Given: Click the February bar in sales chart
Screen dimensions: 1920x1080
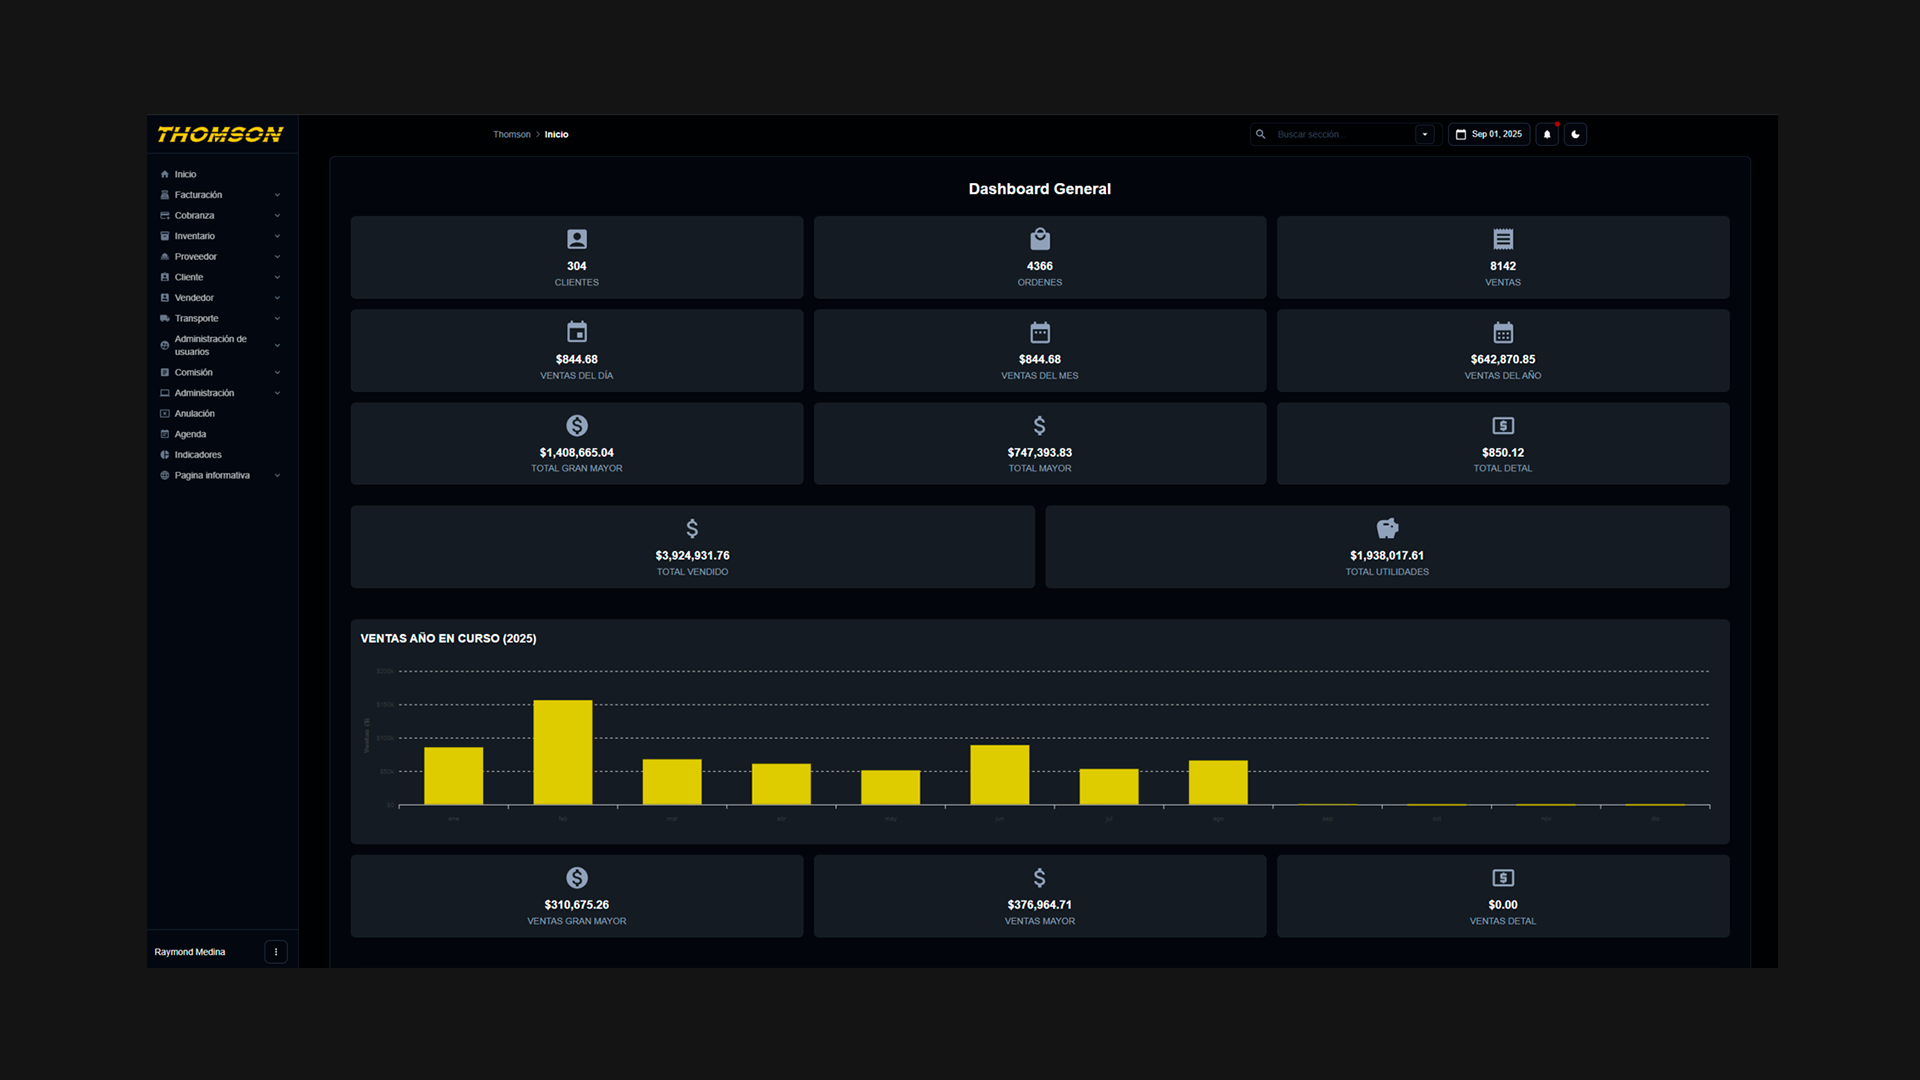Looking at the screenshot, I should (563, 752).
